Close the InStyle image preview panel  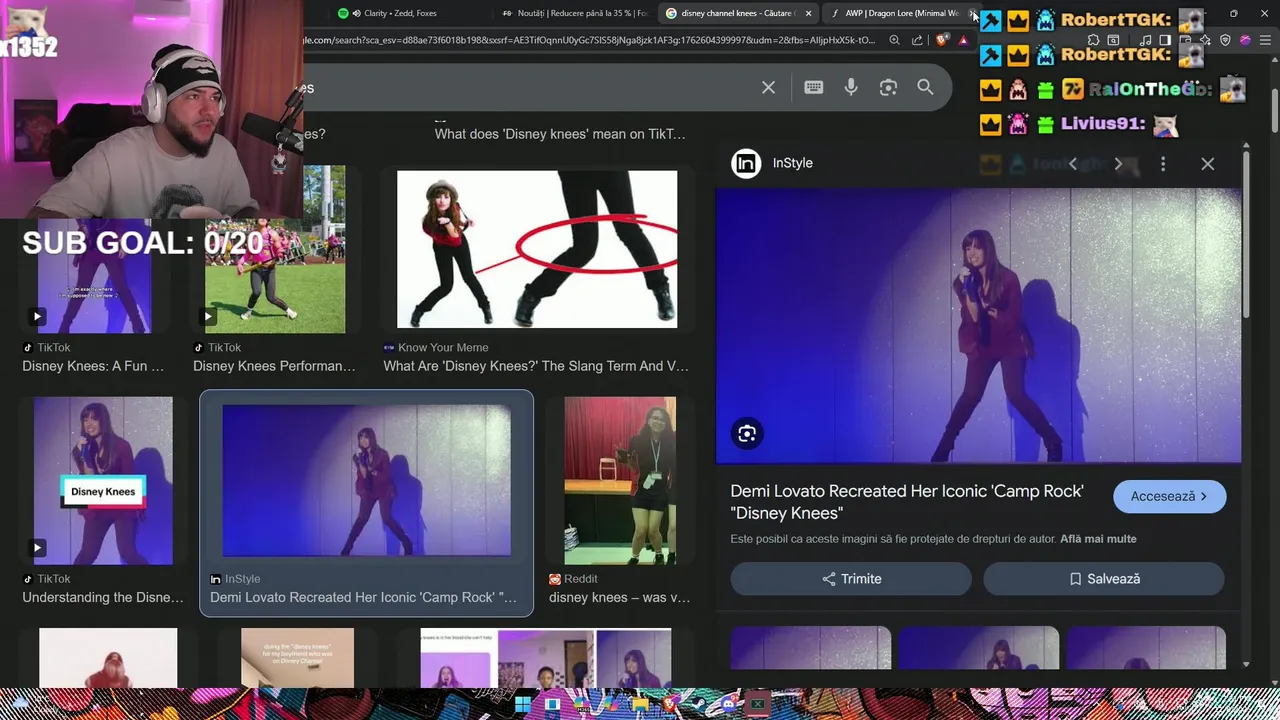pyautogui.click(x=1208, y=164)
